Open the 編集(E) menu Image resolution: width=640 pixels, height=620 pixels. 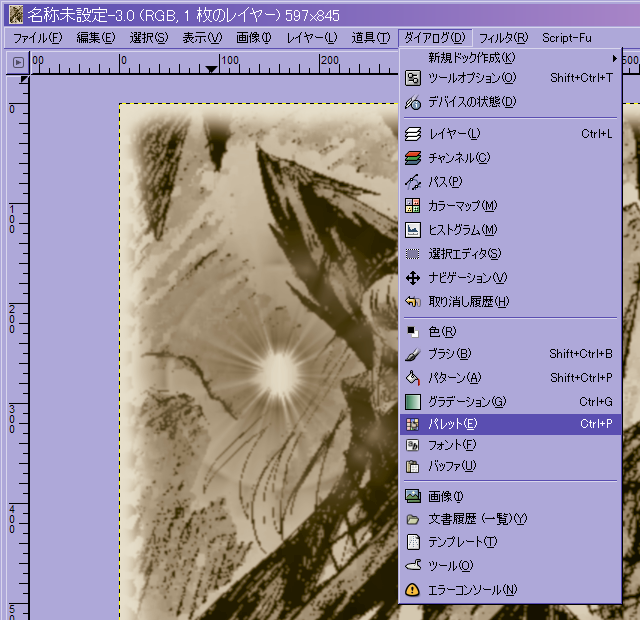pos(96,38)
